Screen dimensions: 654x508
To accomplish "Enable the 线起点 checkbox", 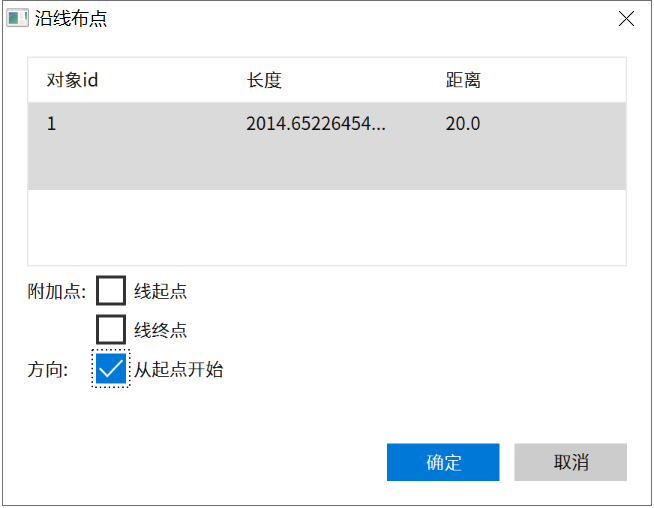I will (111, 291).
